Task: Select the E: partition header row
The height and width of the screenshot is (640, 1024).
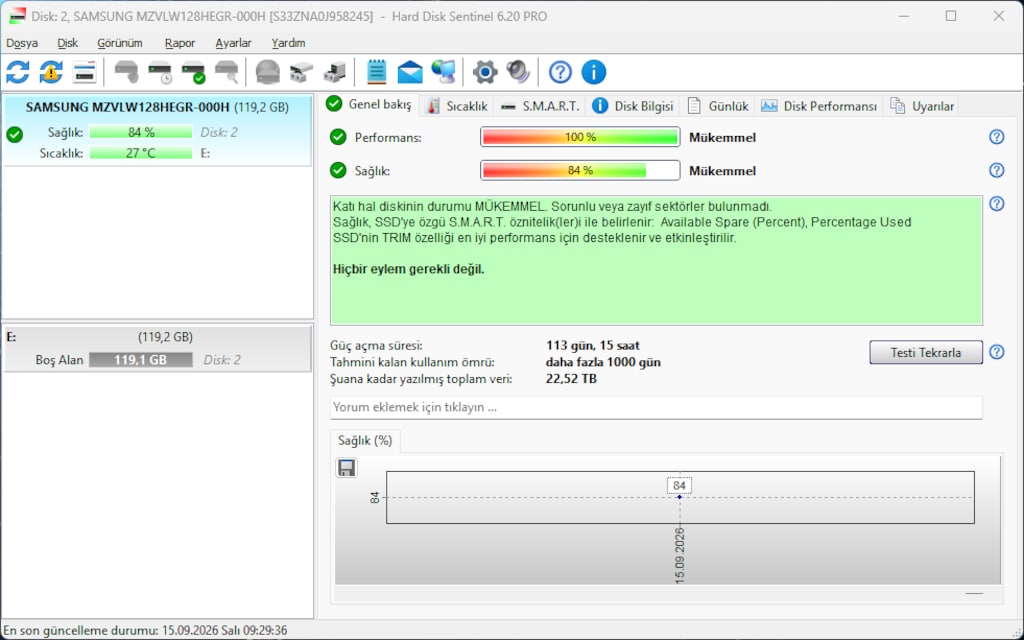Action: (157, 337)
